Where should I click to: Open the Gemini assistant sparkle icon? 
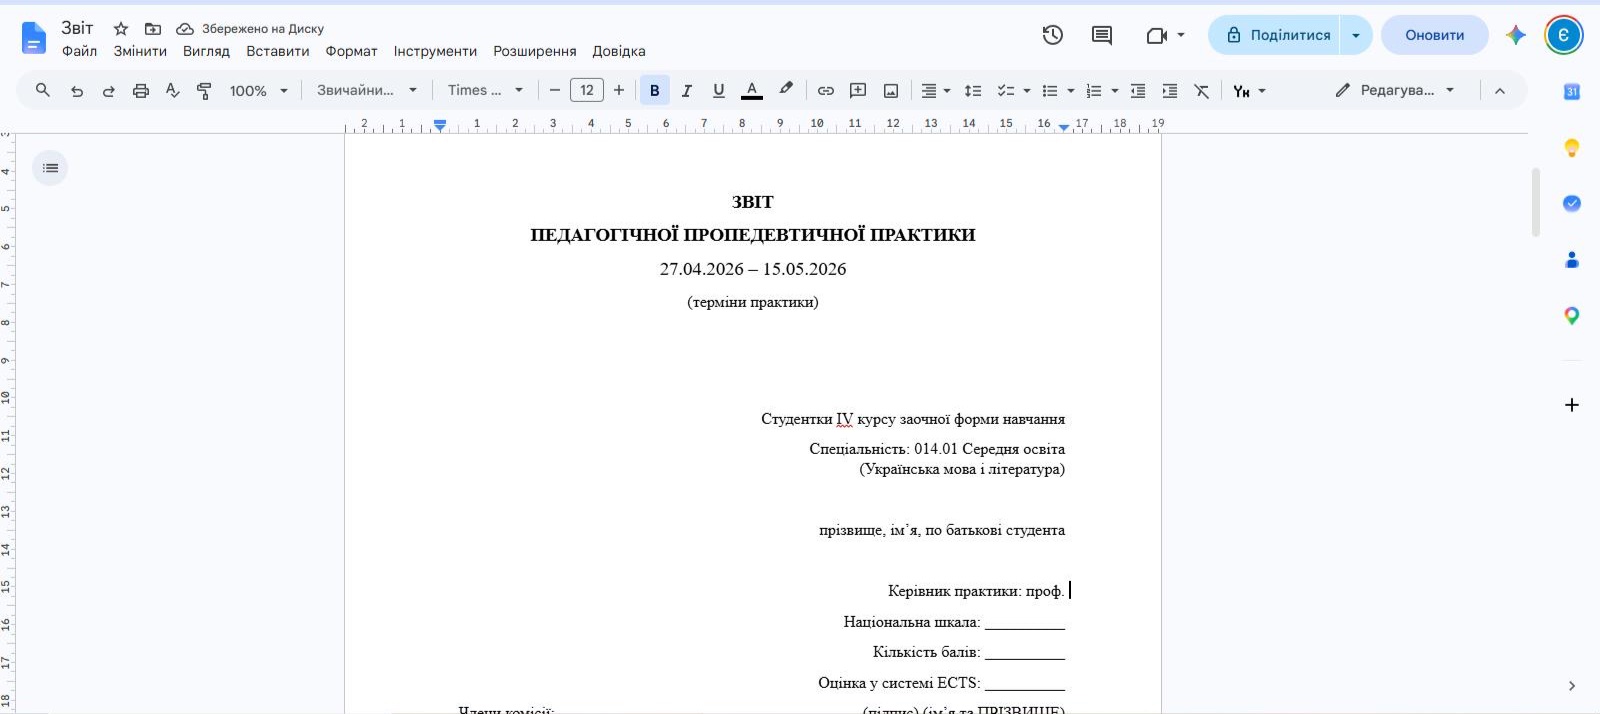pyautogui.click(x=1516, y=35)
